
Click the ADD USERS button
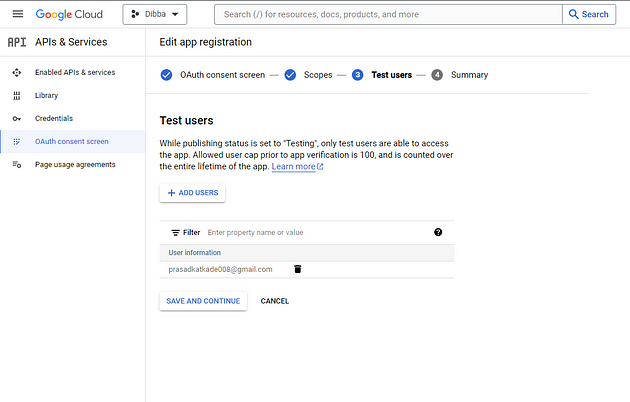[x=192, y=193]
